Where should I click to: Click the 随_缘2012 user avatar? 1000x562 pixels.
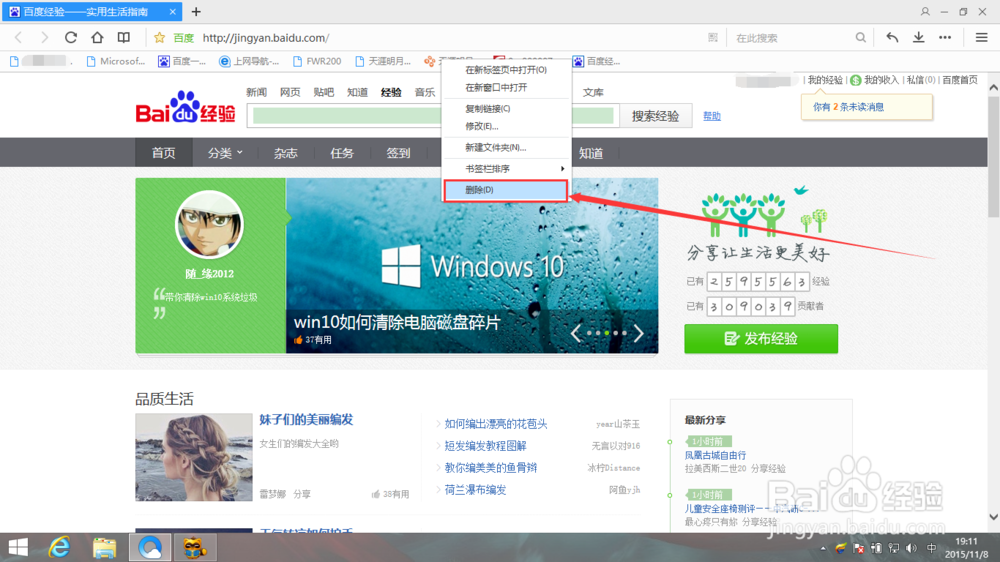209,225
